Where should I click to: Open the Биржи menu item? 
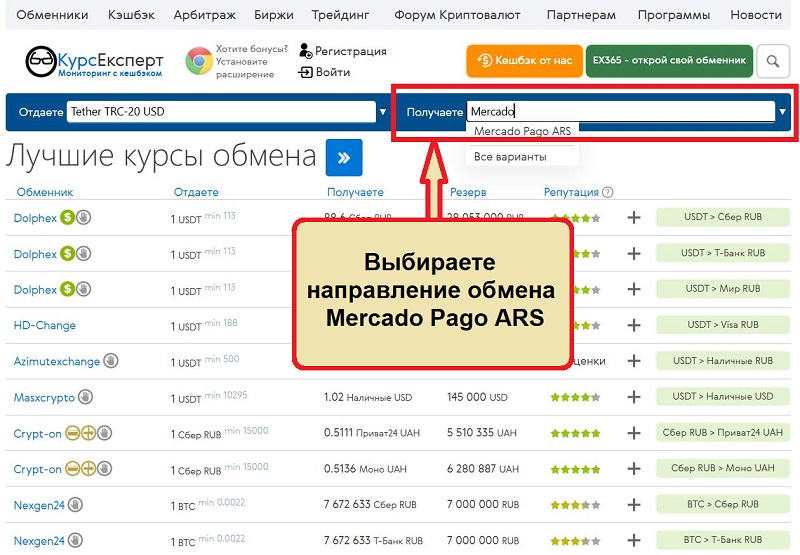pos(273,15)
